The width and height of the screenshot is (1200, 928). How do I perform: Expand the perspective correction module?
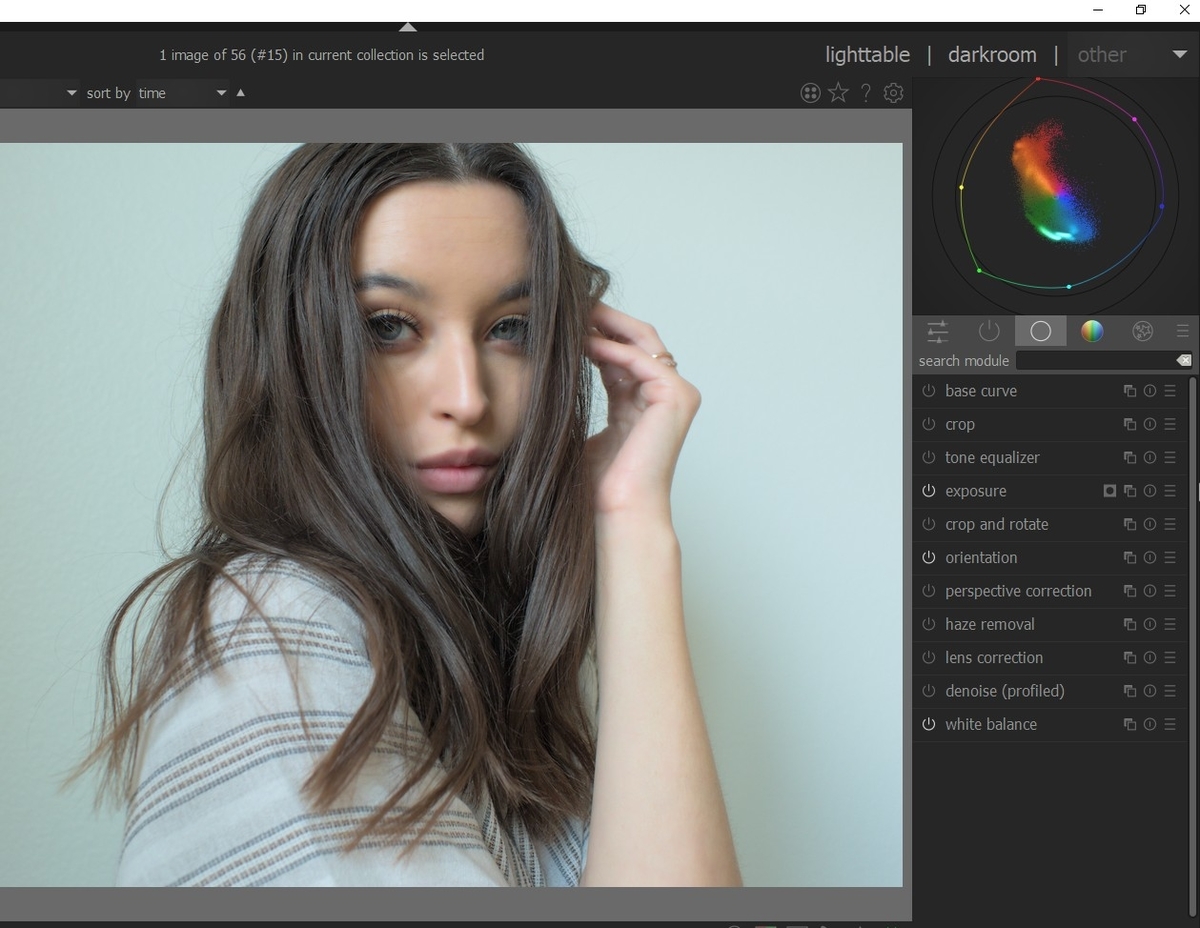[x=1018, y=591]
